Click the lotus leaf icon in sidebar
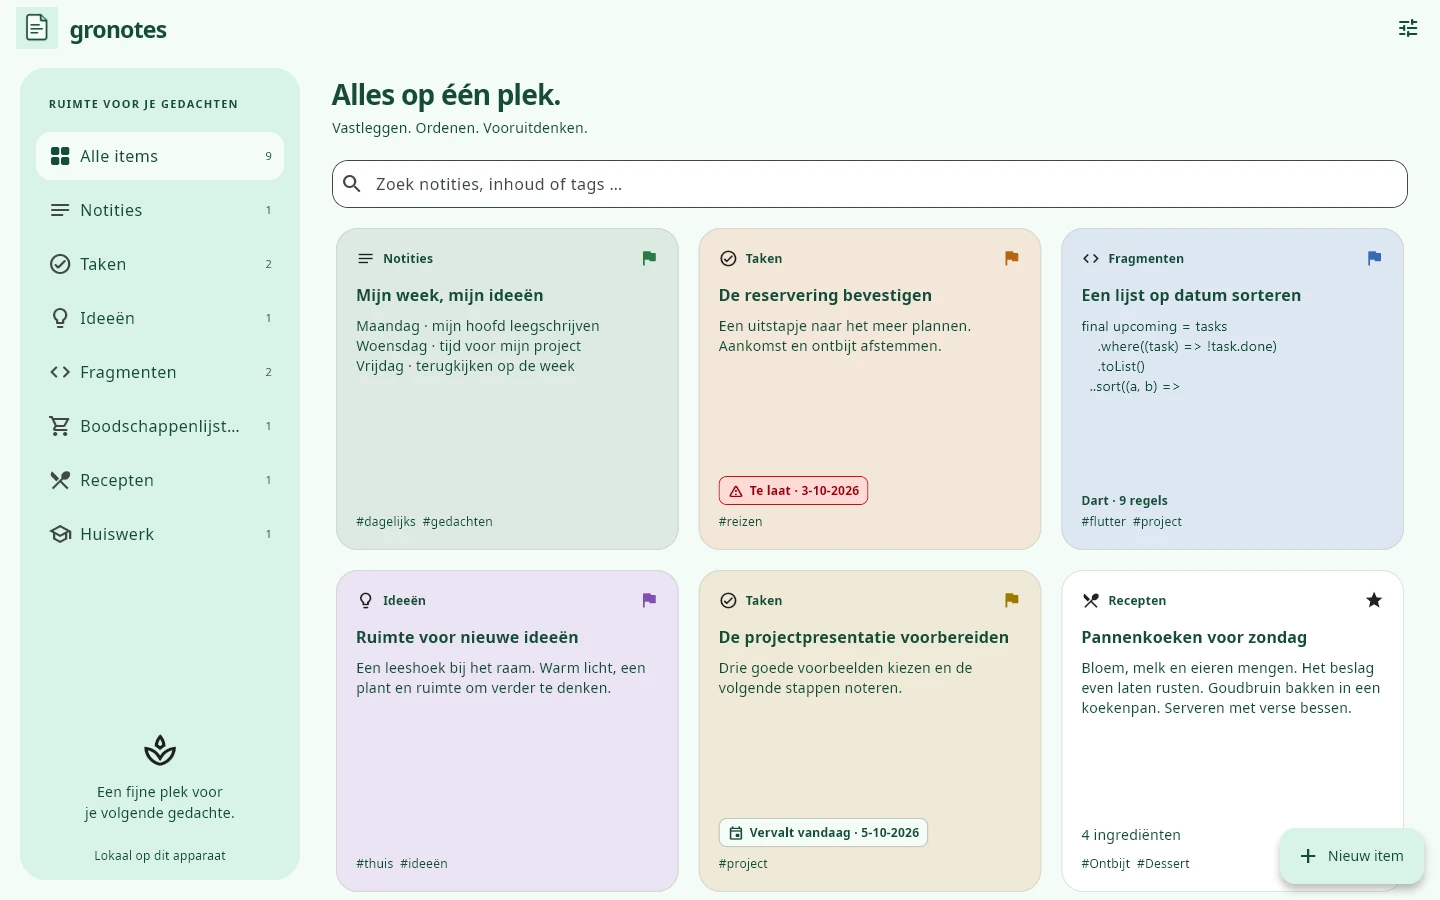The width and height of the screenshot is (1440, 900). pos(160,750)
